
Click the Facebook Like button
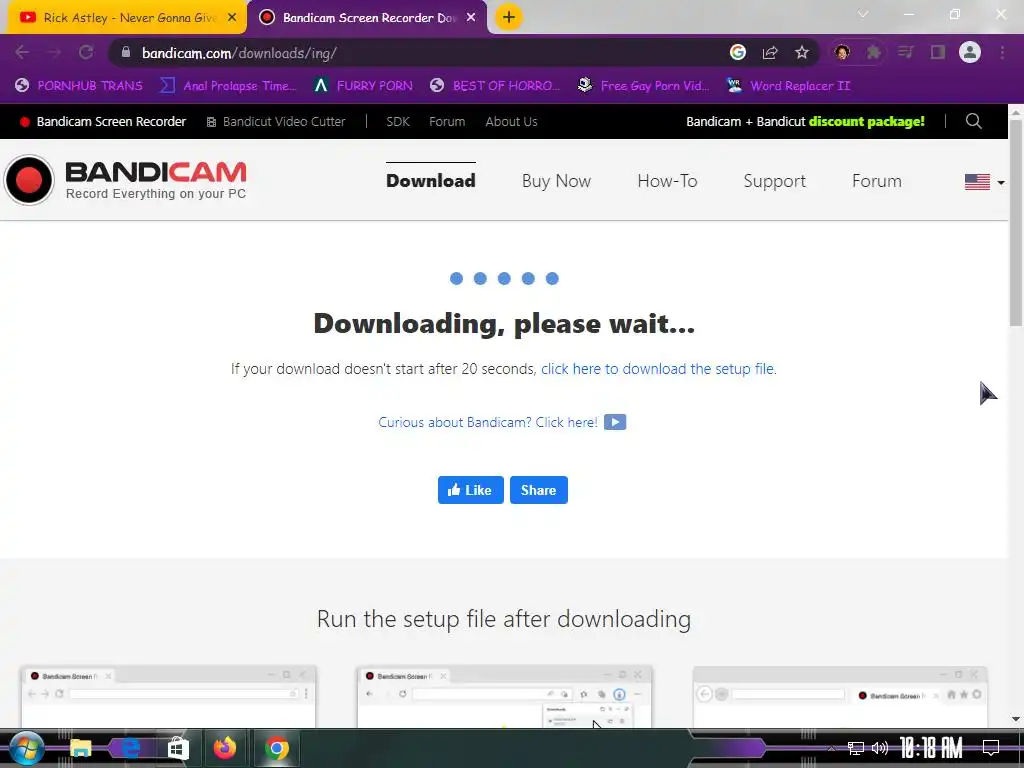471,490
